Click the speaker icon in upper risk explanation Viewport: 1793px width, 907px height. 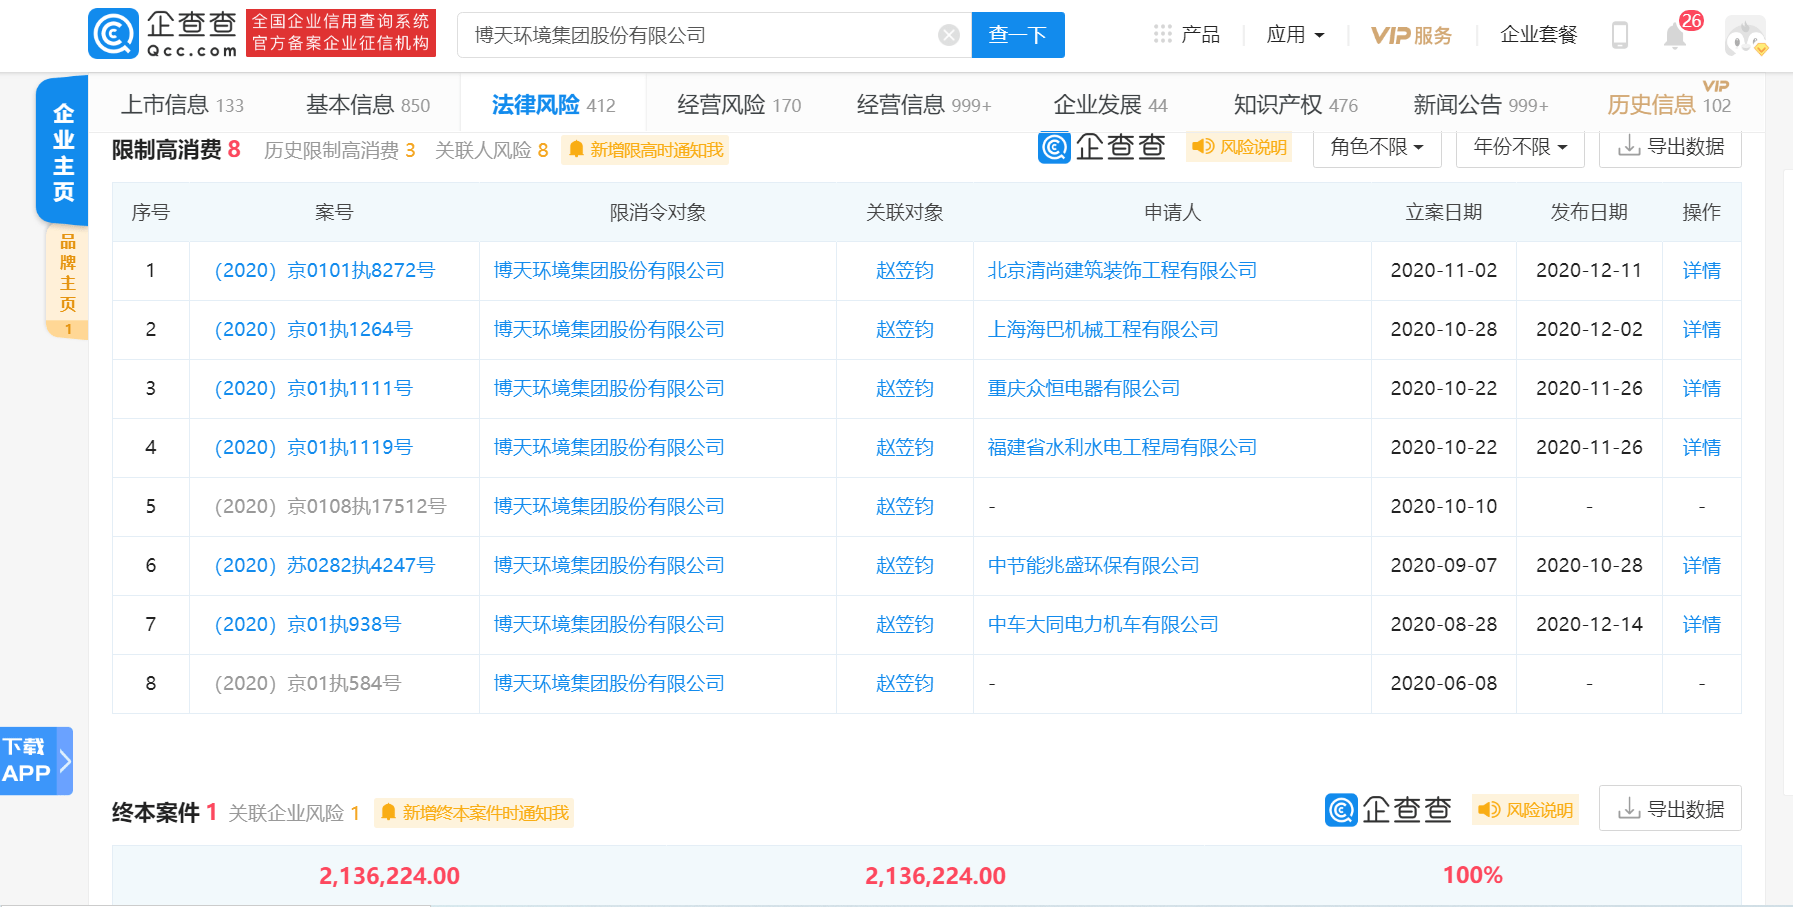point(1203,147)
